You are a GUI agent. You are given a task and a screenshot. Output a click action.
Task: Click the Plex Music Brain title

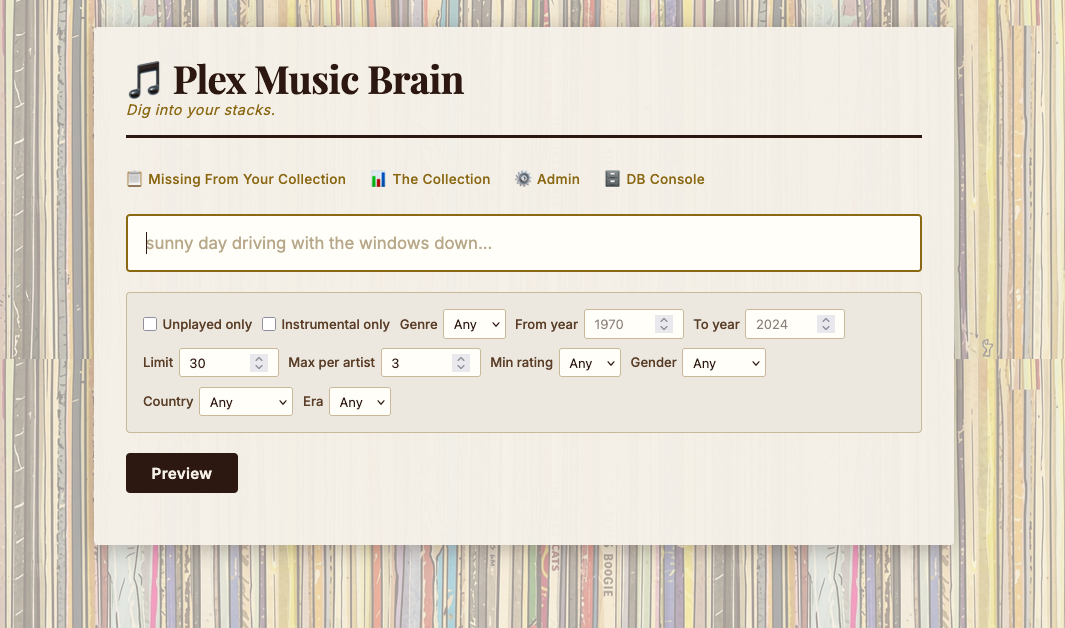tap(319, 80)
